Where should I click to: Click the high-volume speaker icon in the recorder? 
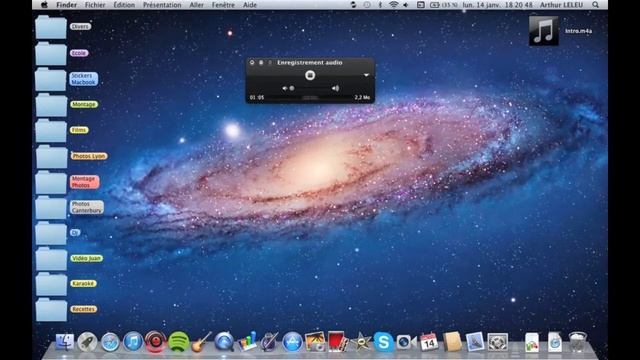point(335,88)
